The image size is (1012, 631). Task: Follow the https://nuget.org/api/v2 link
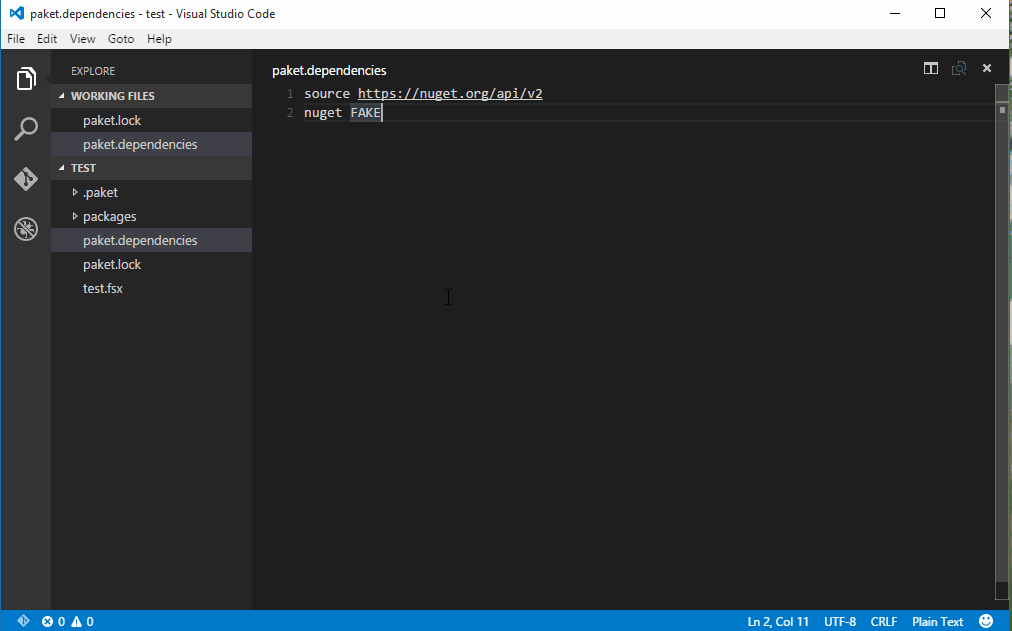coord(450,94)
